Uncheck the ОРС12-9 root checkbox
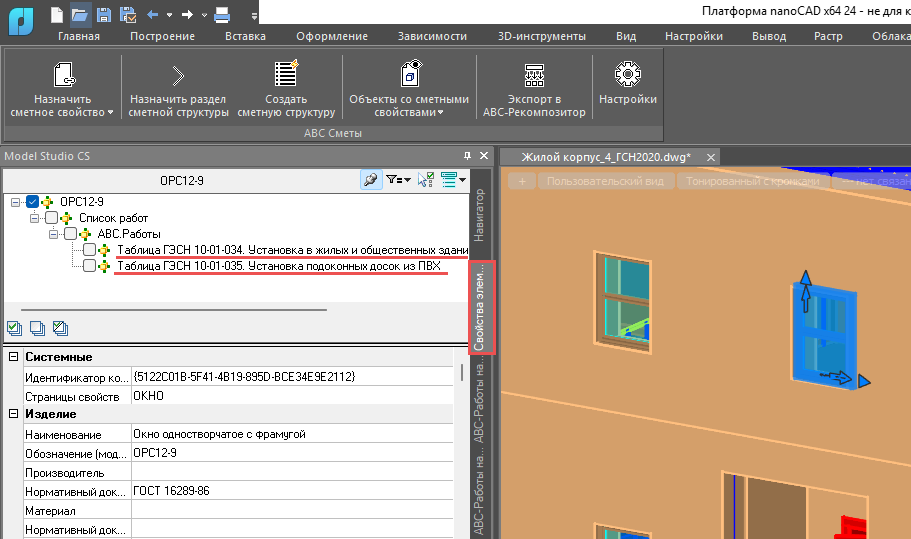This screenshot has width=911, height=539. coord(33,202)
